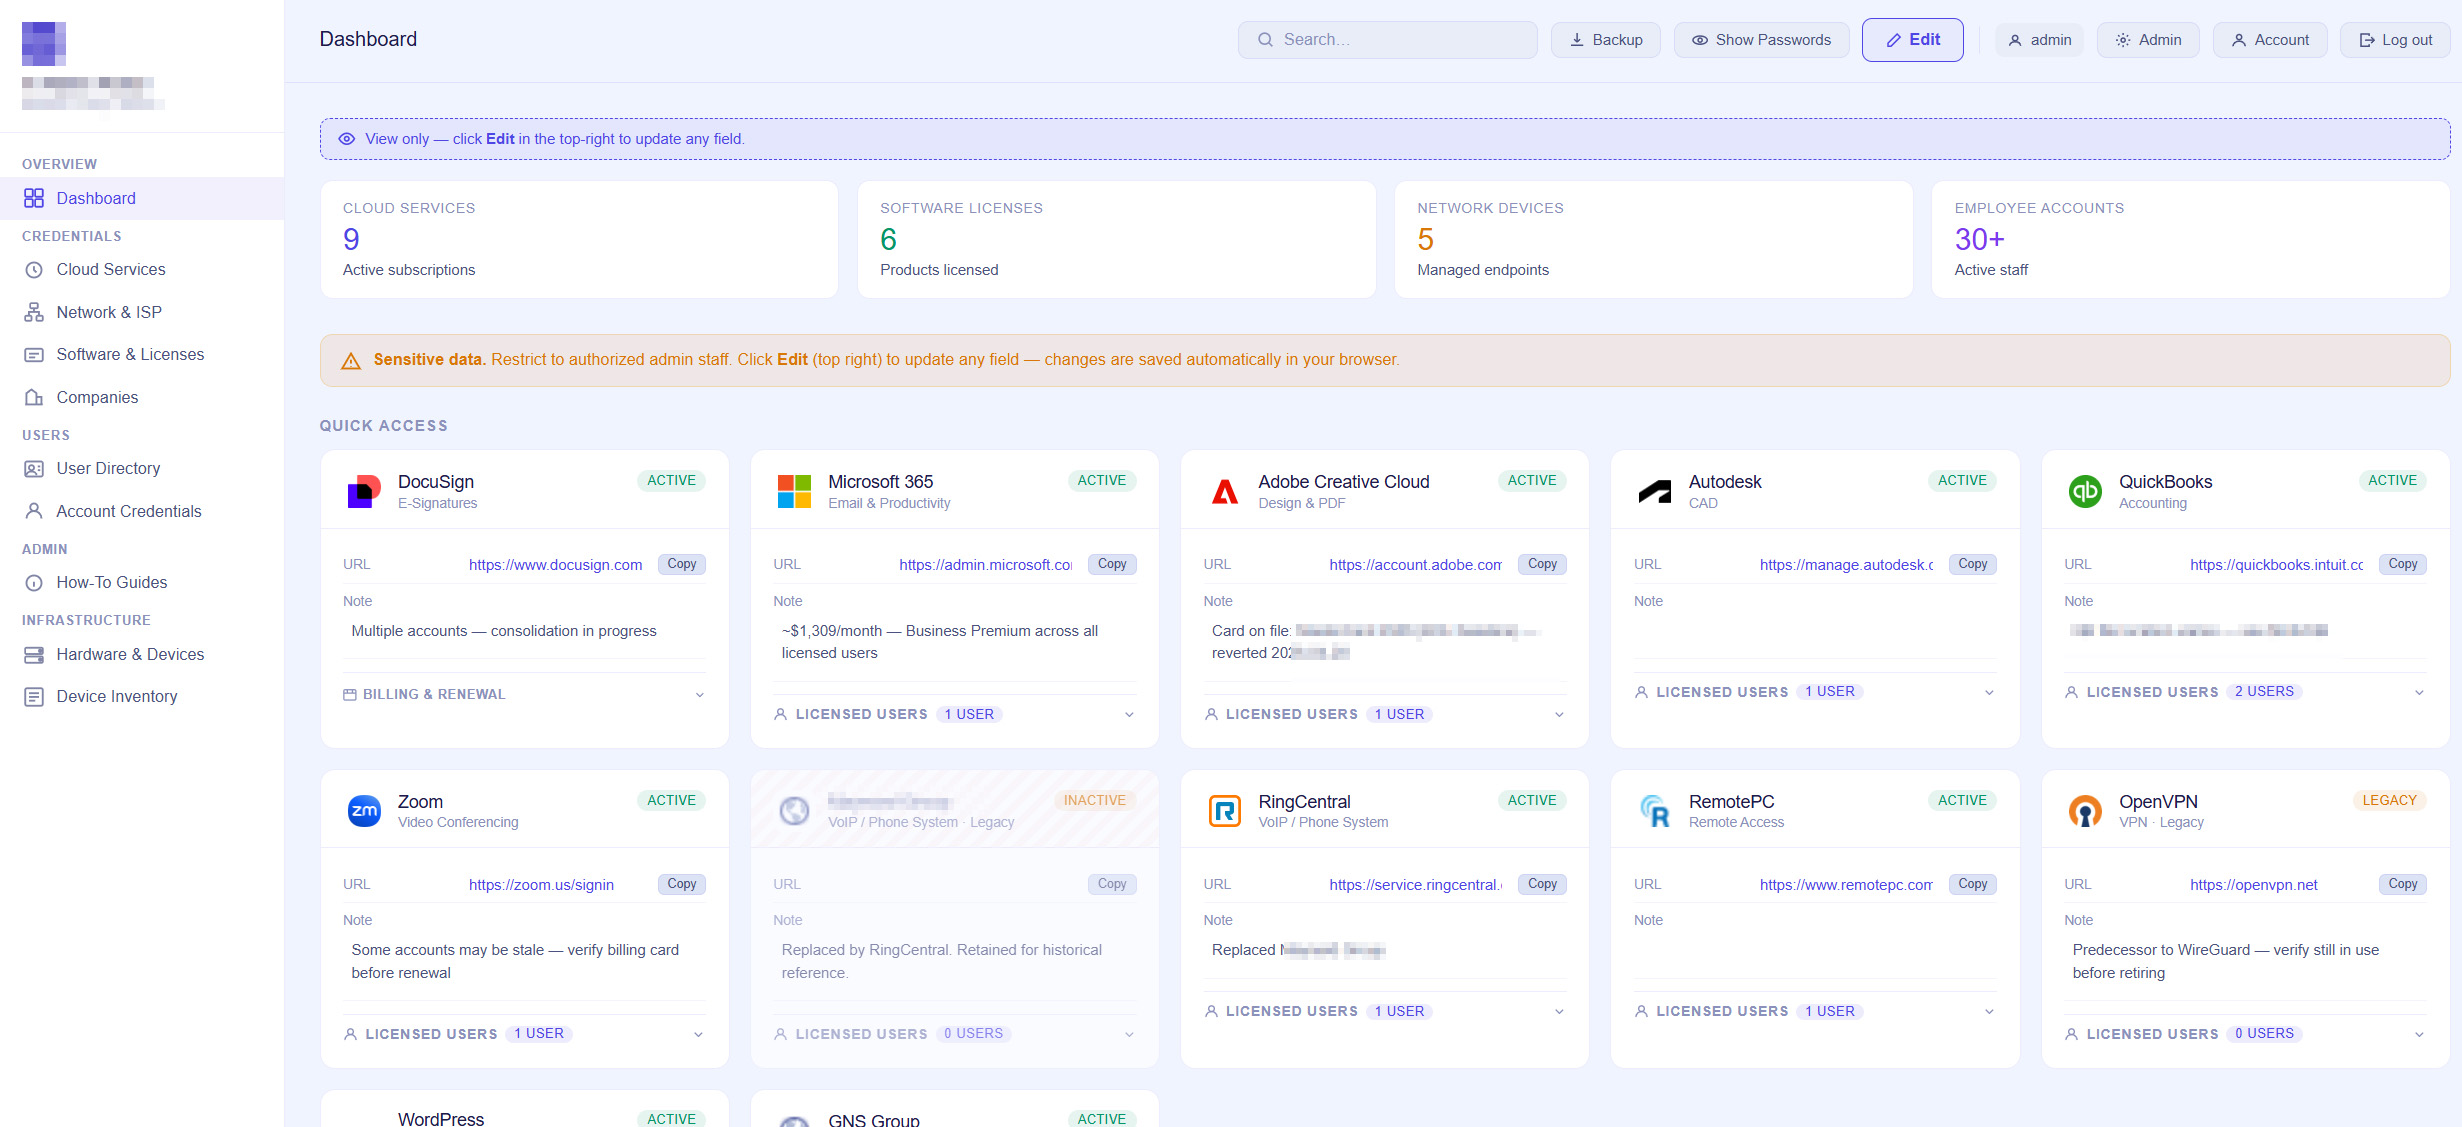Copy the Autodesk URL
This screenshot has width=2462, height=1127.
pos(1972,564)
